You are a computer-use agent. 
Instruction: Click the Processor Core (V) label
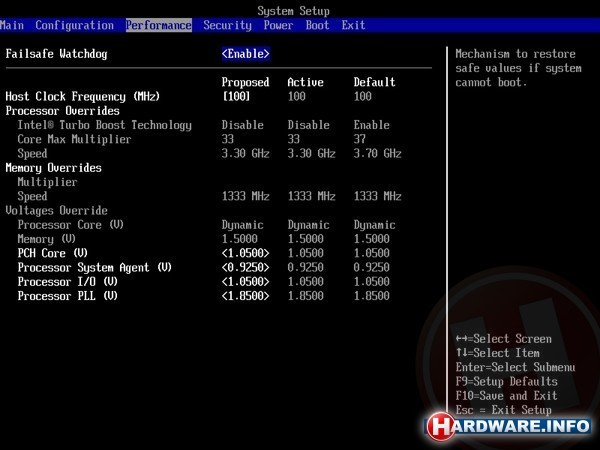tap(71, 225)
